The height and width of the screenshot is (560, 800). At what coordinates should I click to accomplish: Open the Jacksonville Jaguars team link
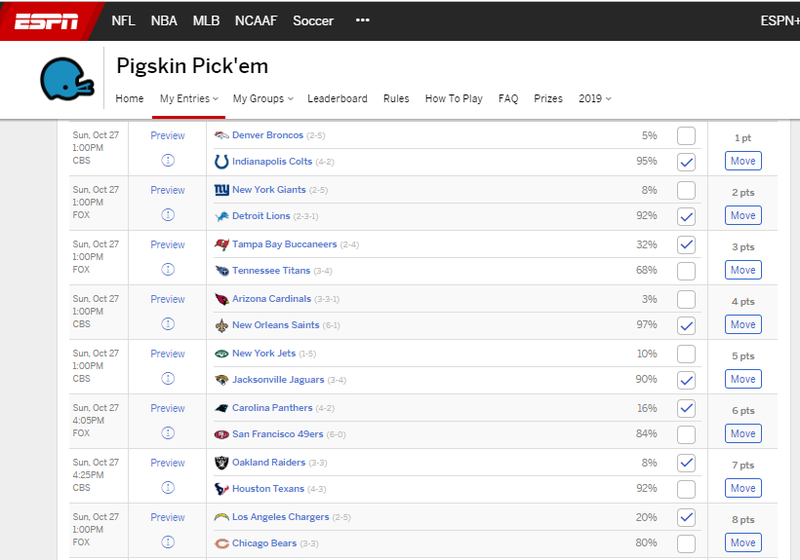coord(278,380)
